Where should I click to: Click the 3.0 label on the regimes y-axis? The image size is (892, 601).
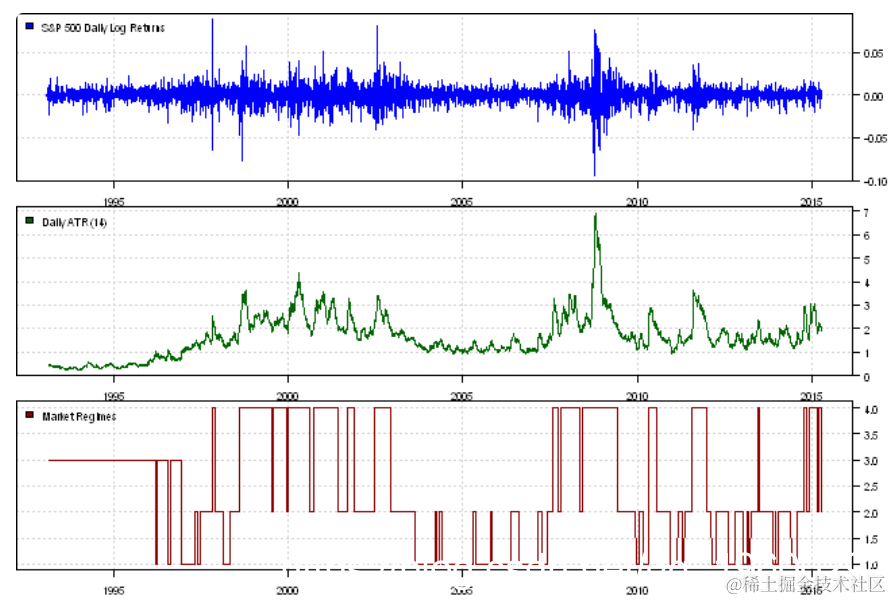[870, 461]
